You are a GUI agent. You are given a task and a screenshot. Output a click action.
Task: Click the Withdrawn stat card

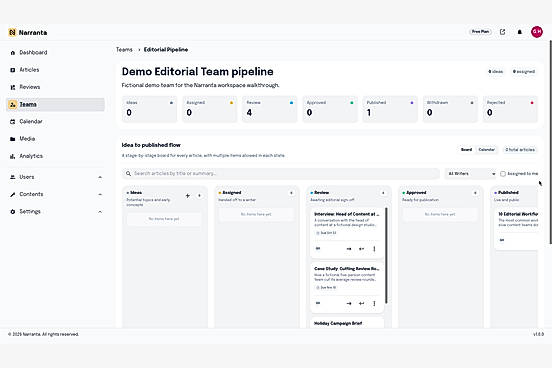point(450,109)
